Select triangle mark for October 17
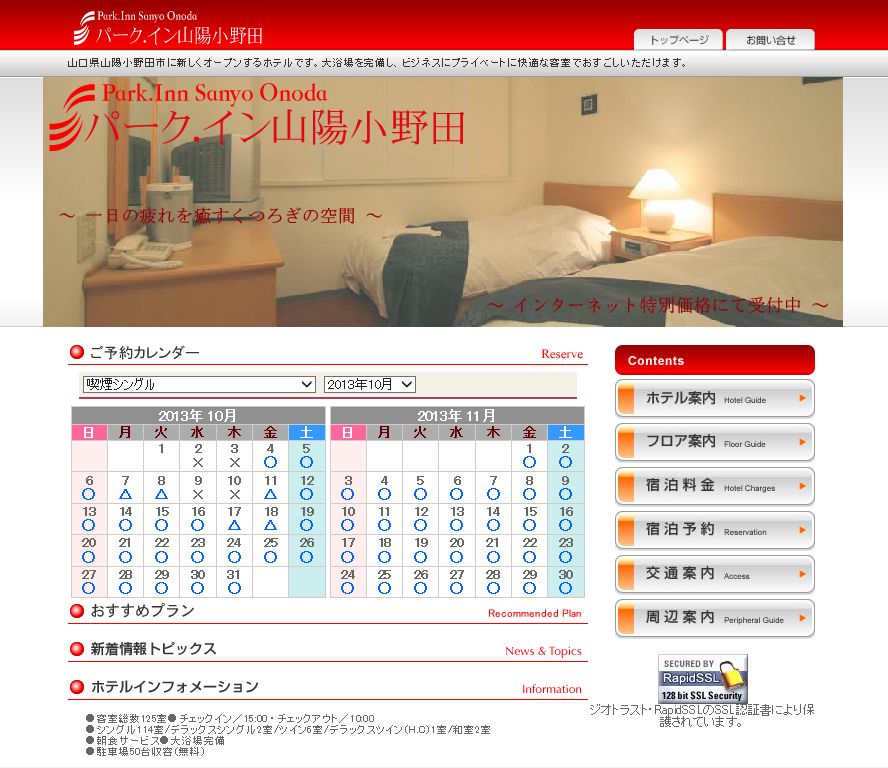 234,525
